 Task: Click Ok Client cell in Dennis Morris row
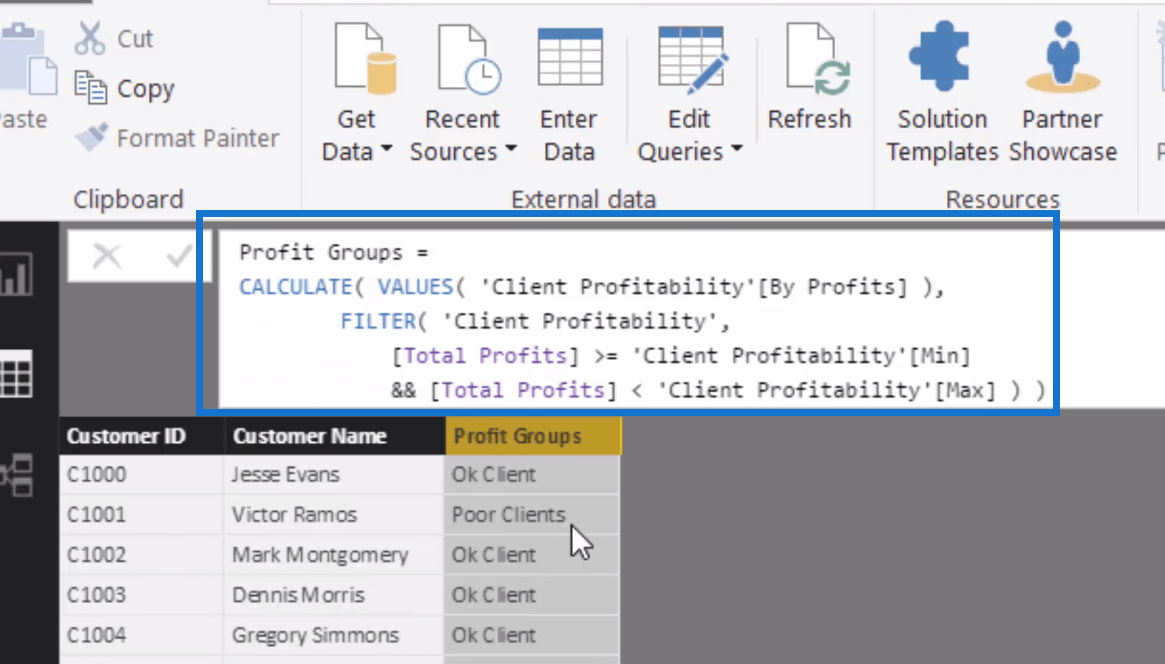tap(532, 595)
